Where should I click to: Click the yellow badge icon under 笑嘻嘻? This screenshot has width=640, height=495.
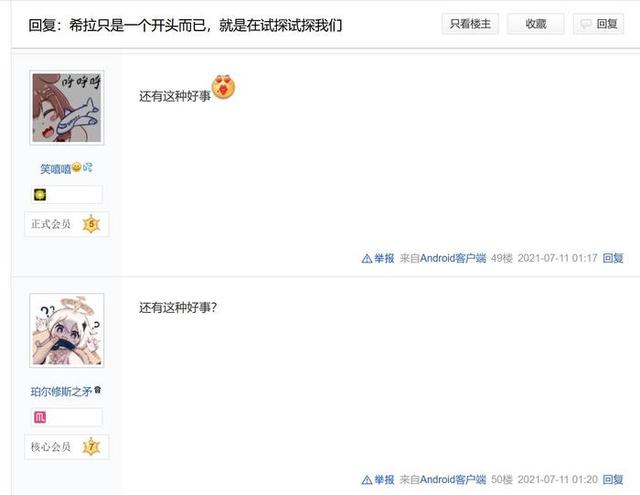[x=40, y=195]
